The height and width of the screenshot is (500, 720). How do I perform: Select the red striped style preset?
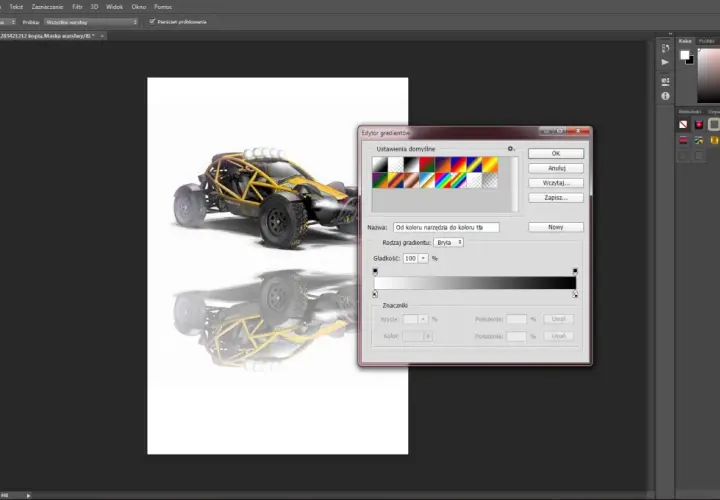(x=683, y=140)
